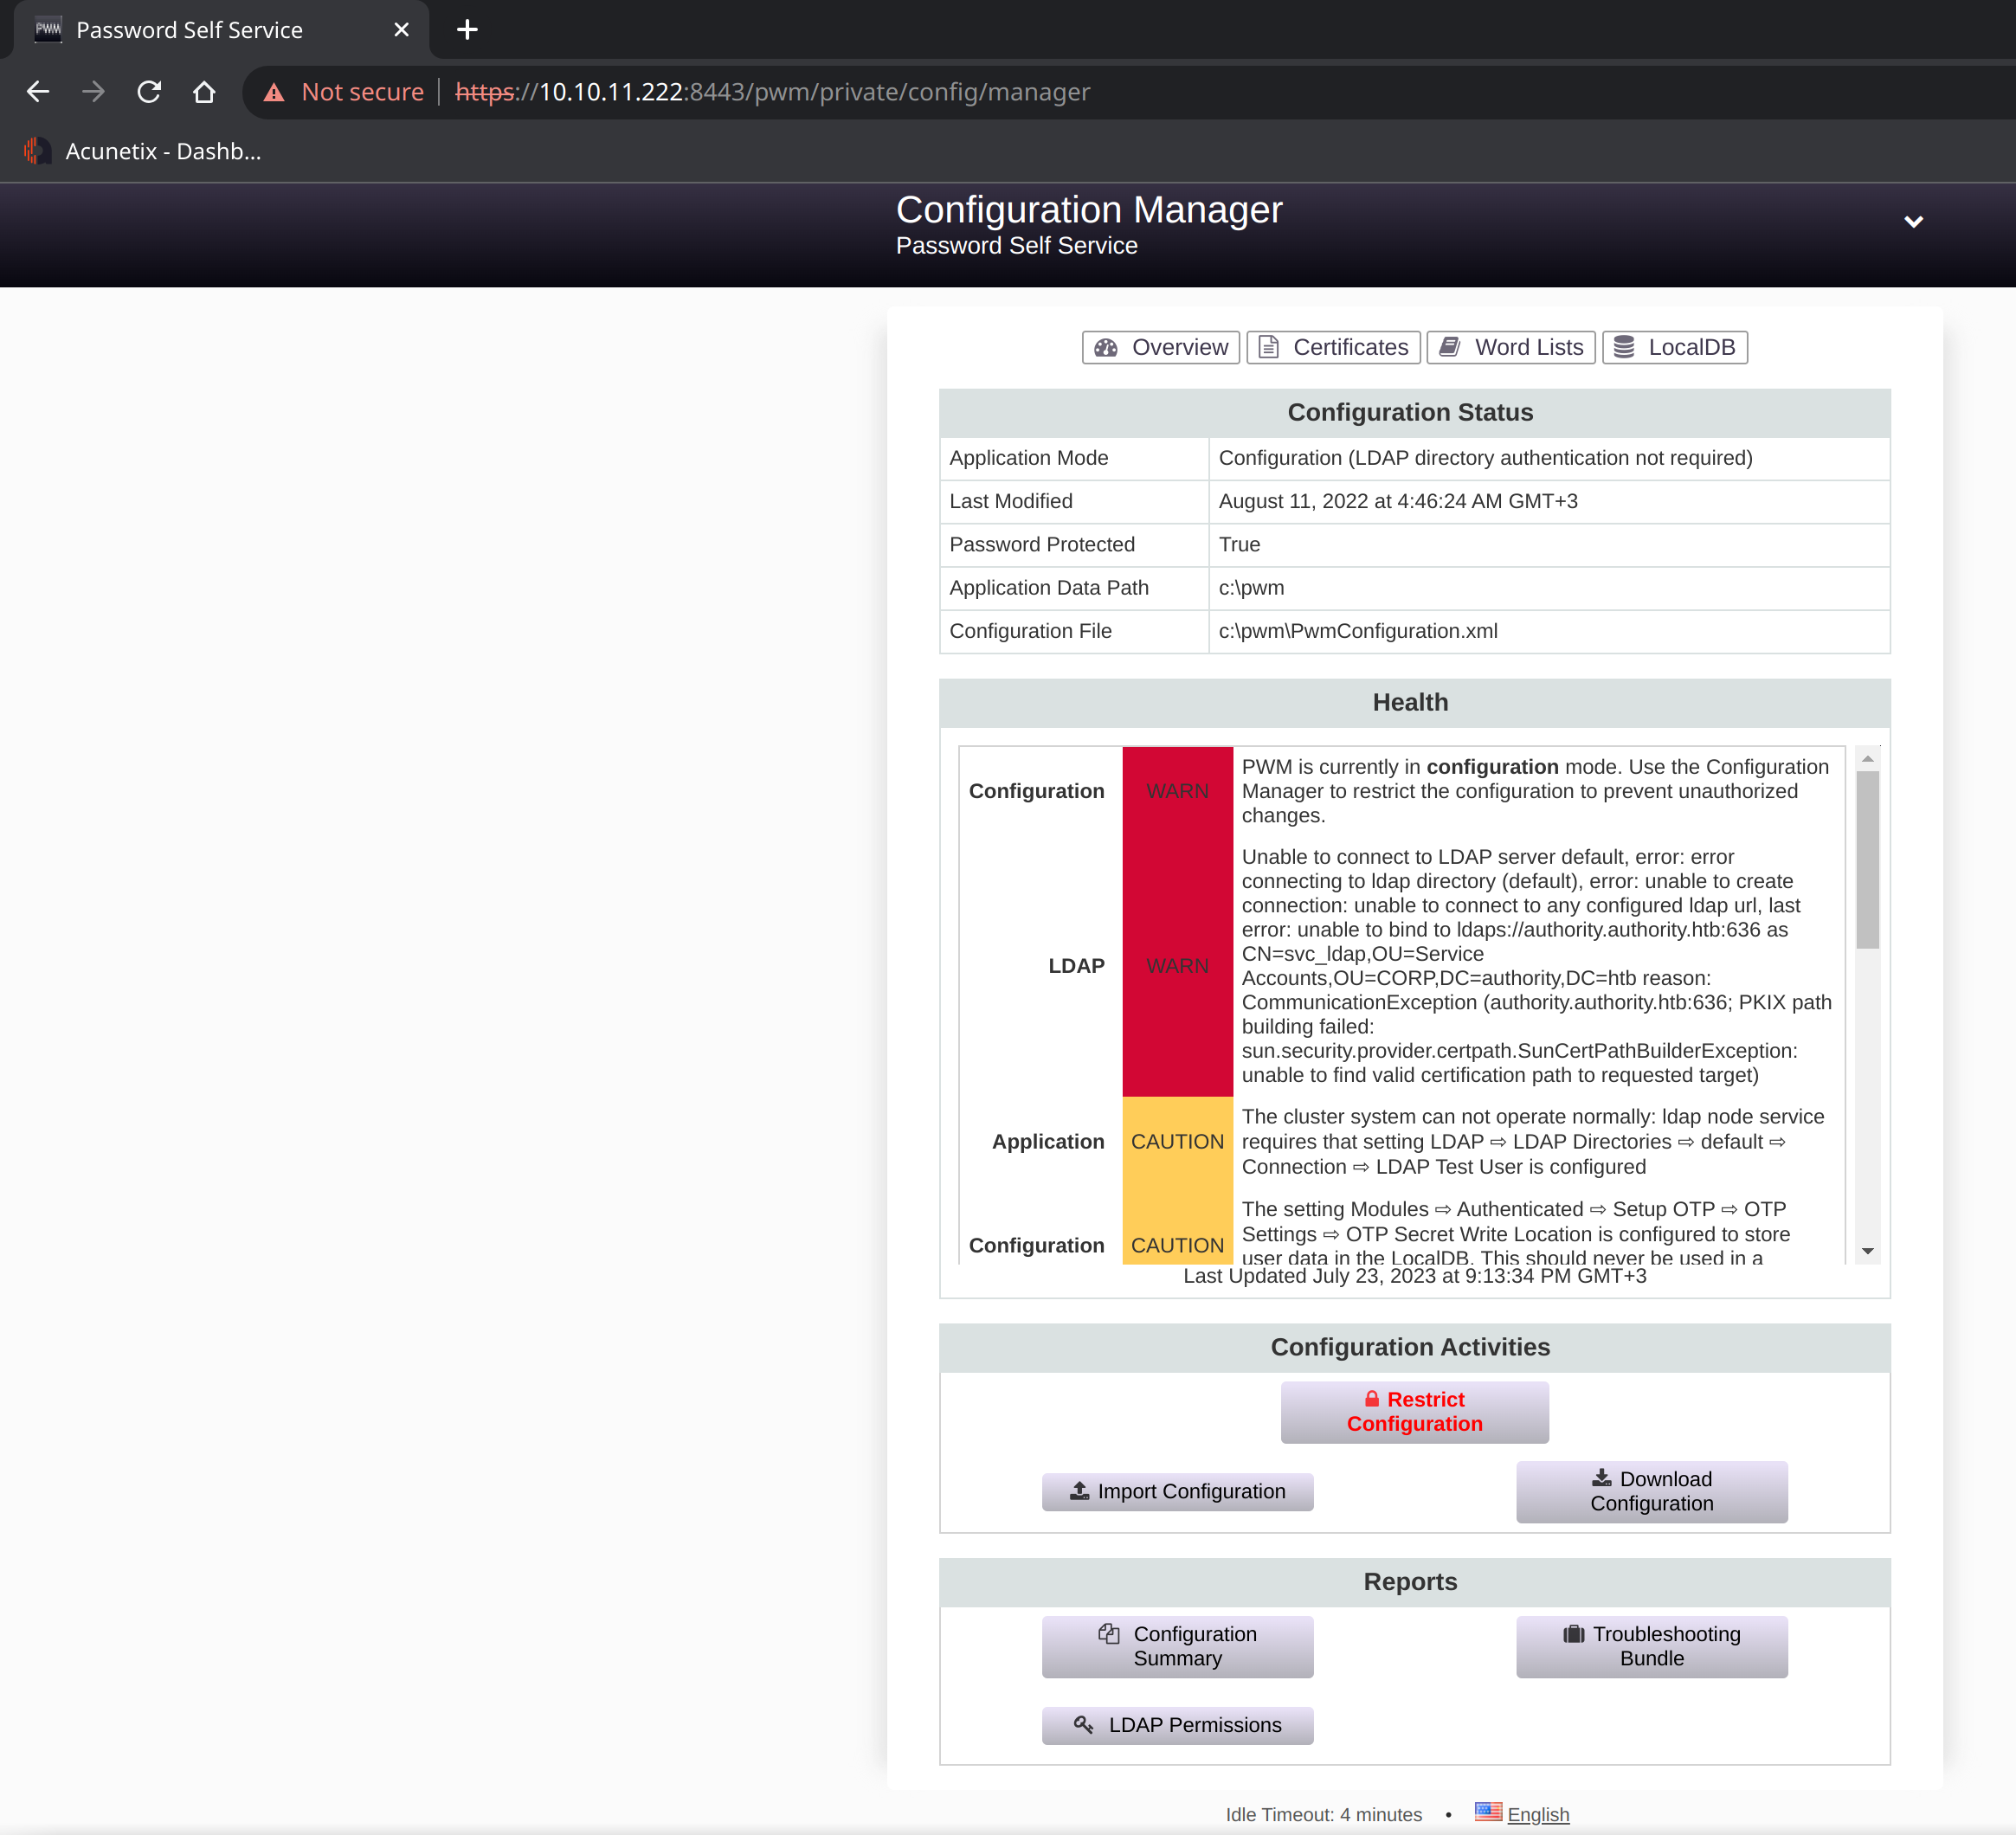2016x1835 pixels.
Task: Click the red WARN cell for LDAP
Action: tap(1177, 966)
